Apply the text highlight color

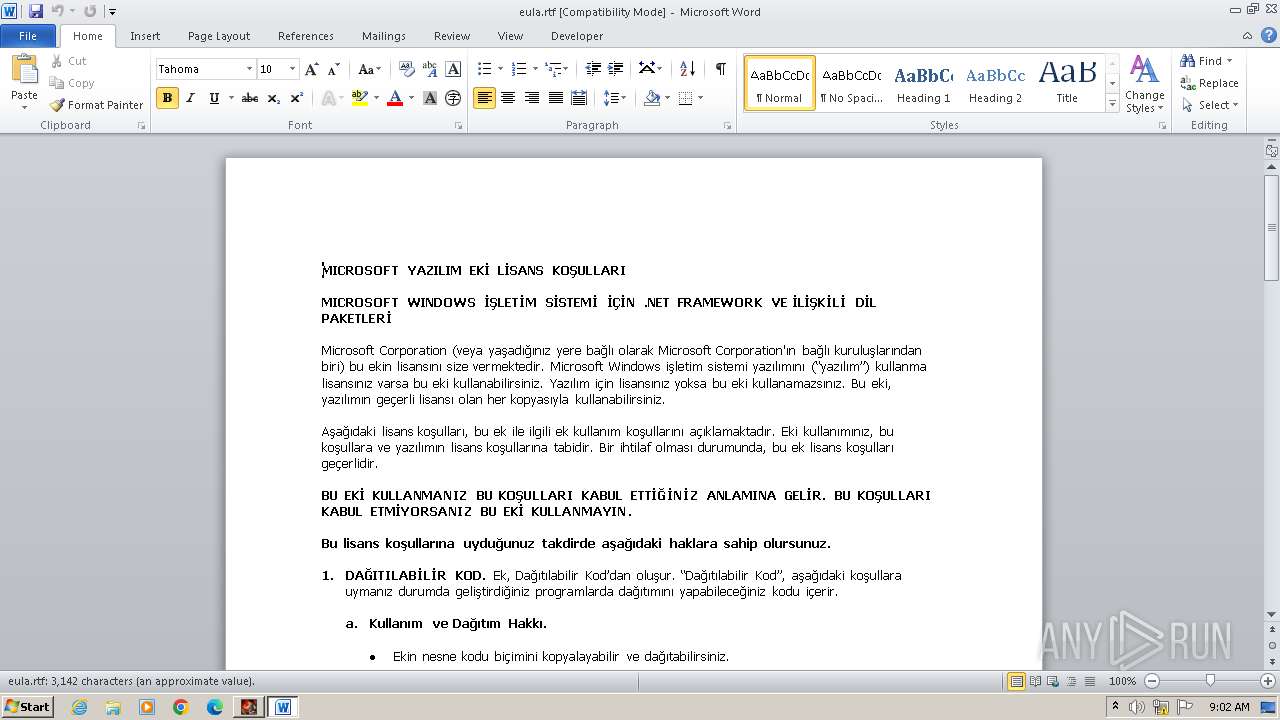click(360, 98)
